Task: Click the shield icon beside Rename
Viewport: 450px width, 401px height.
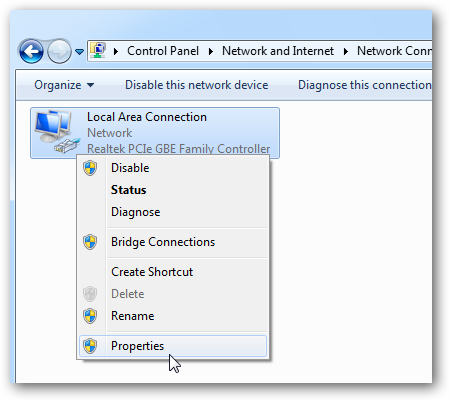Action: [x=90, y=316]
